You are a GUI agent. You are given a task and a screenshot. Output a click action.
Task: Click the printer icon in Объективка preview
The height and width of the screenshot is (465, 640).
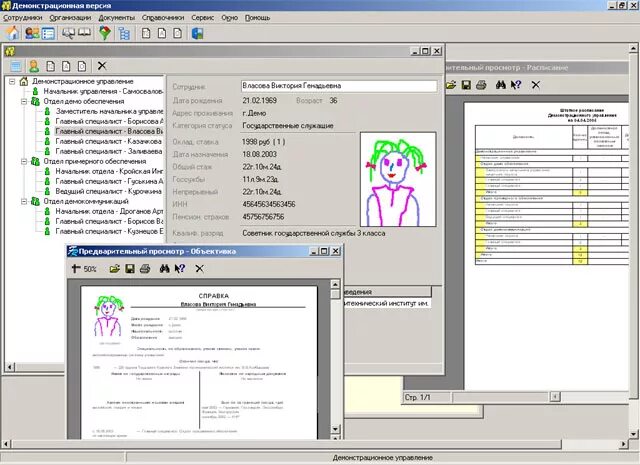(145, 269)
